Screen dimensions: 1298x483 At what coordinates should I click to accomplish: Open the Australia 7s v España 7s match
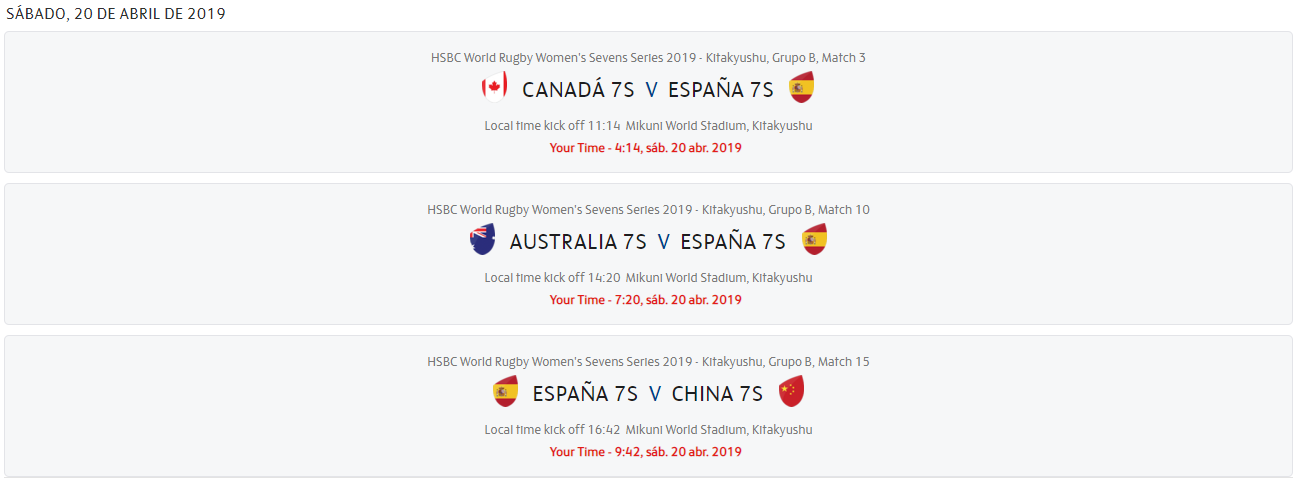(x=648, y=242)
